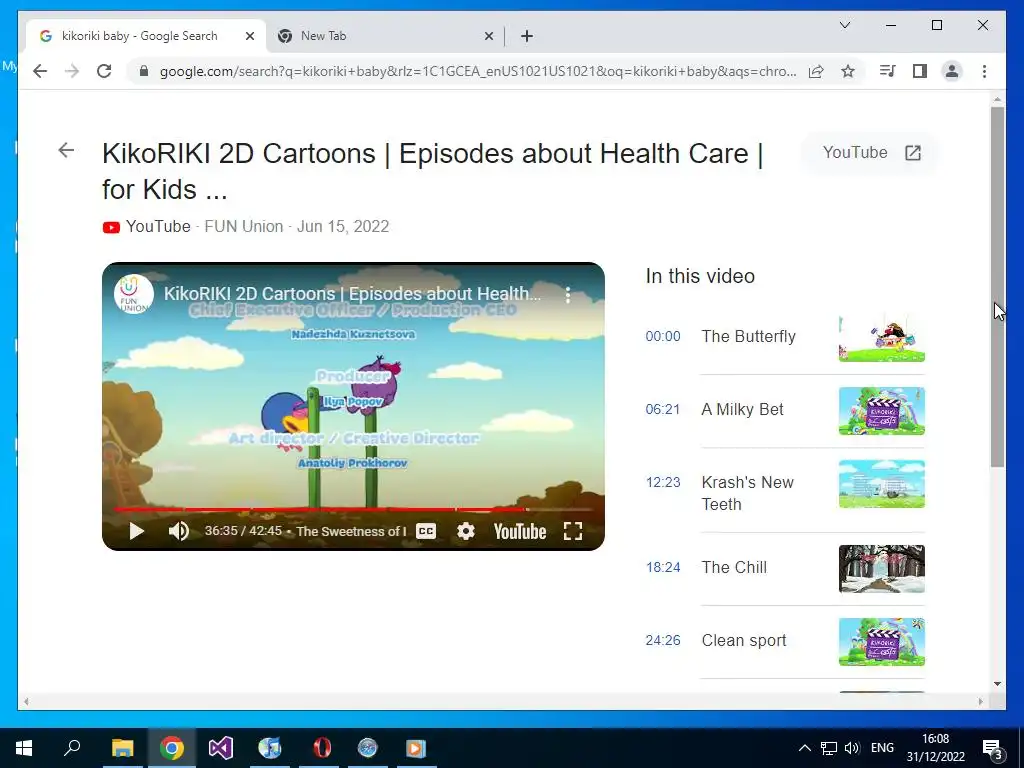1024x768 pixels.
Task: Select The Butterfly chapter thumbnail
Action: 882,338
